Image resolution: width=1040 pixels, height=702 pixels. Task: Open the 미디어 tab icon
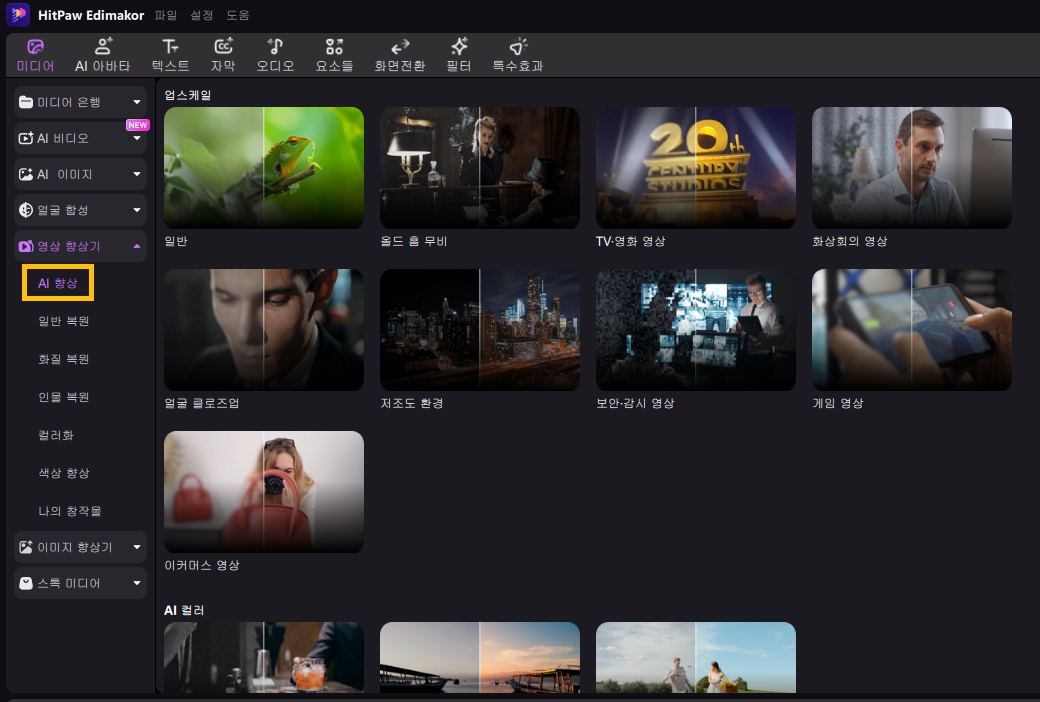pos(35,46)
